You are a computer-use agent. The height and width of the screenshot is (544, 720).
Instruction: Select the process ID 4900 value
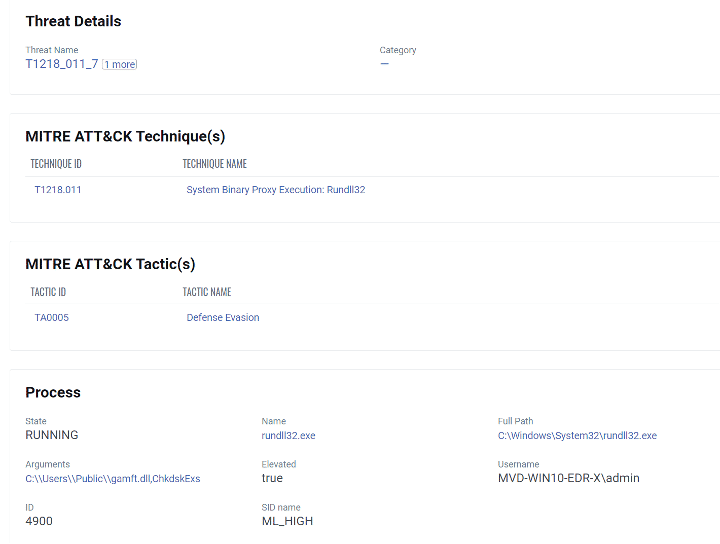[39, 521]
